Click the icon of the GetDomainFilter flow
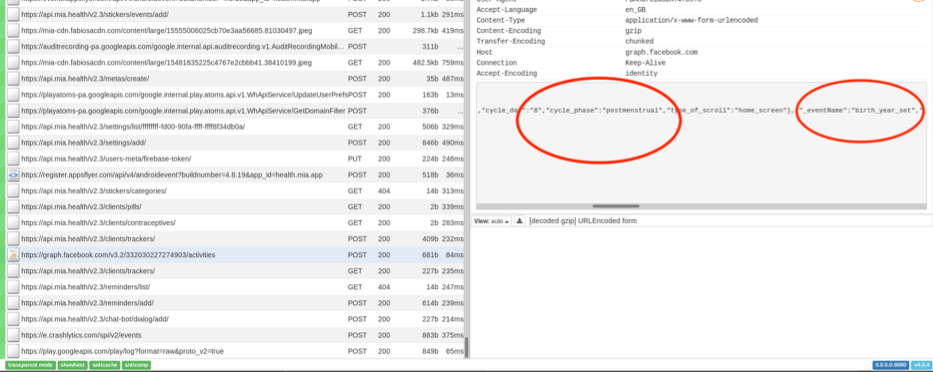 coord(13,111)
